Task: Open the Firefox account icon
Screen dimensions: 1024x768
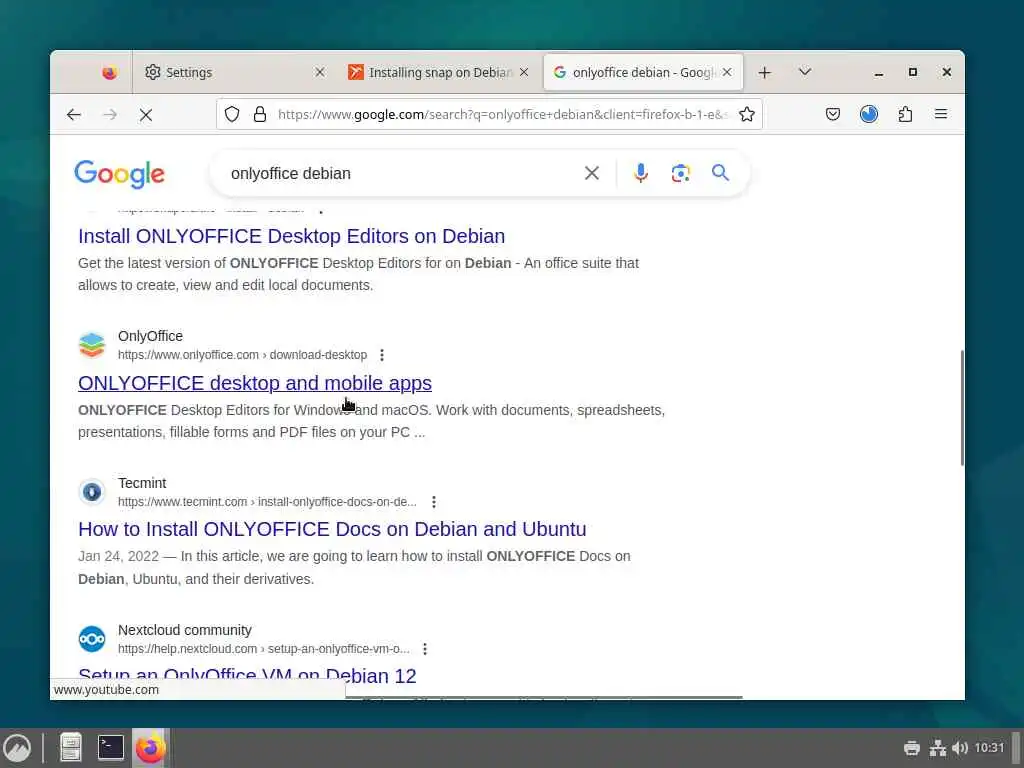Action: point(869,114)
